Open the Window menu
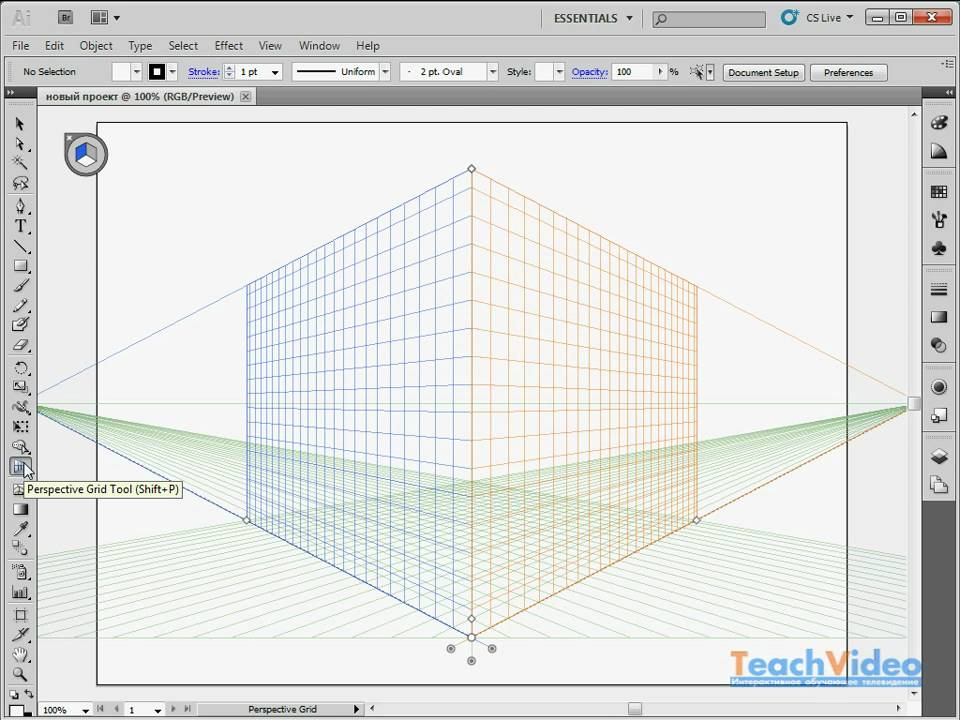Screen dimensions: 960x720 (319, 46)
